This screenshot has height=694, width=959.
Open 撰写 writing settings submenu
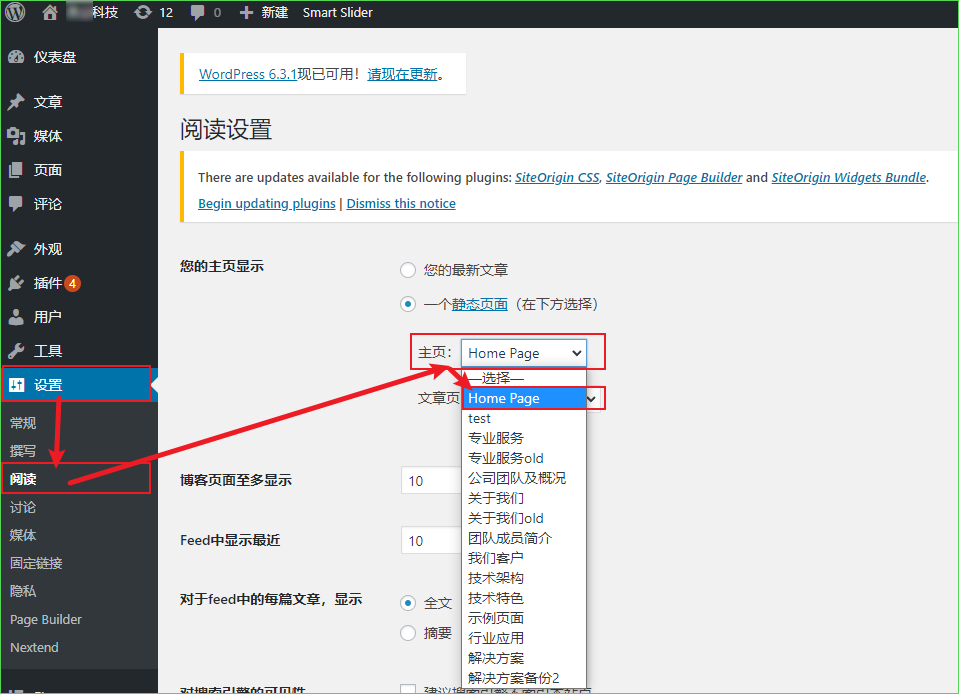23,451
